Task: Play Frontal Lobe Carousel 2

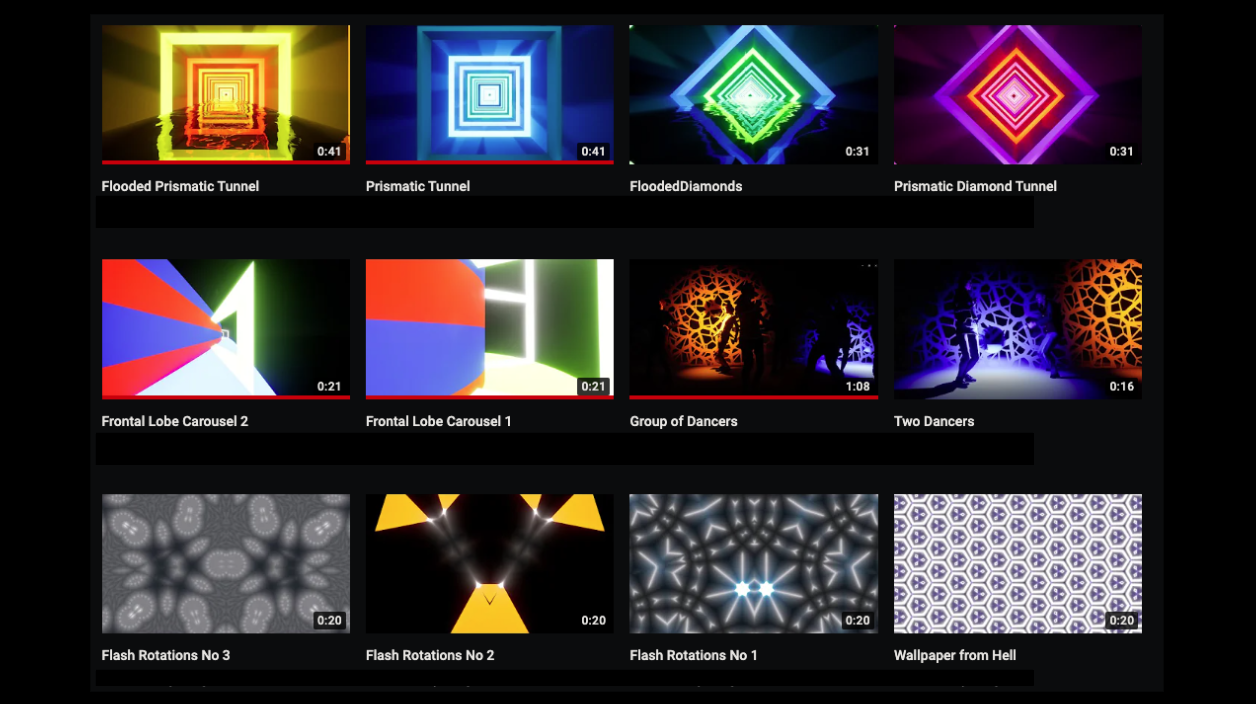Action: (225, 328)
